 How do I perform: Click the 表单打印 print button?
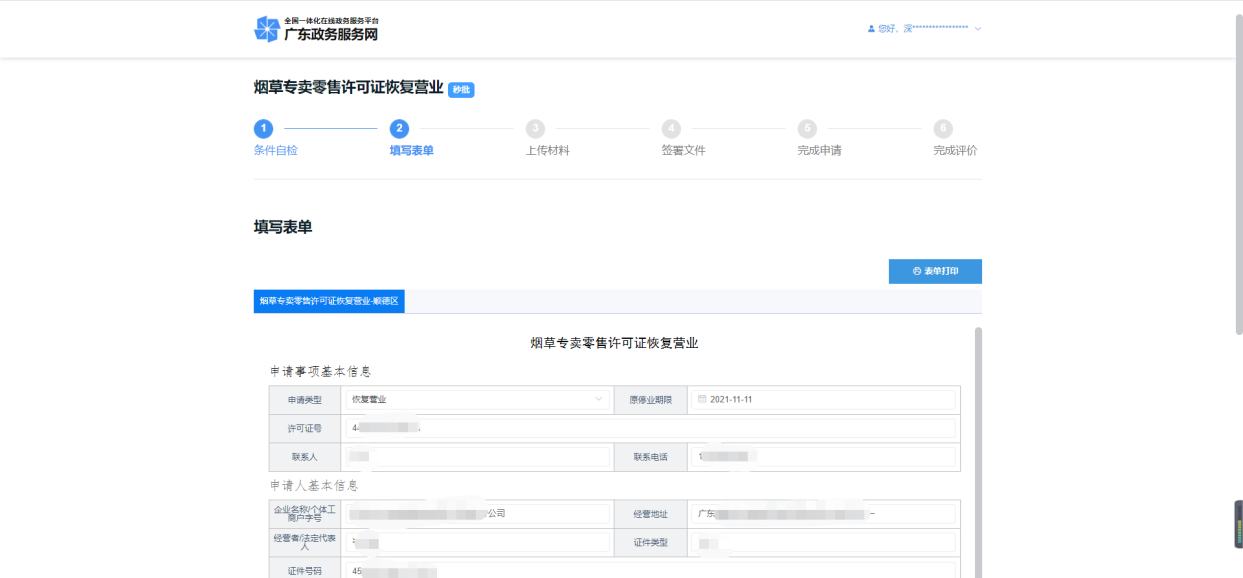click(x=935, y=271)
